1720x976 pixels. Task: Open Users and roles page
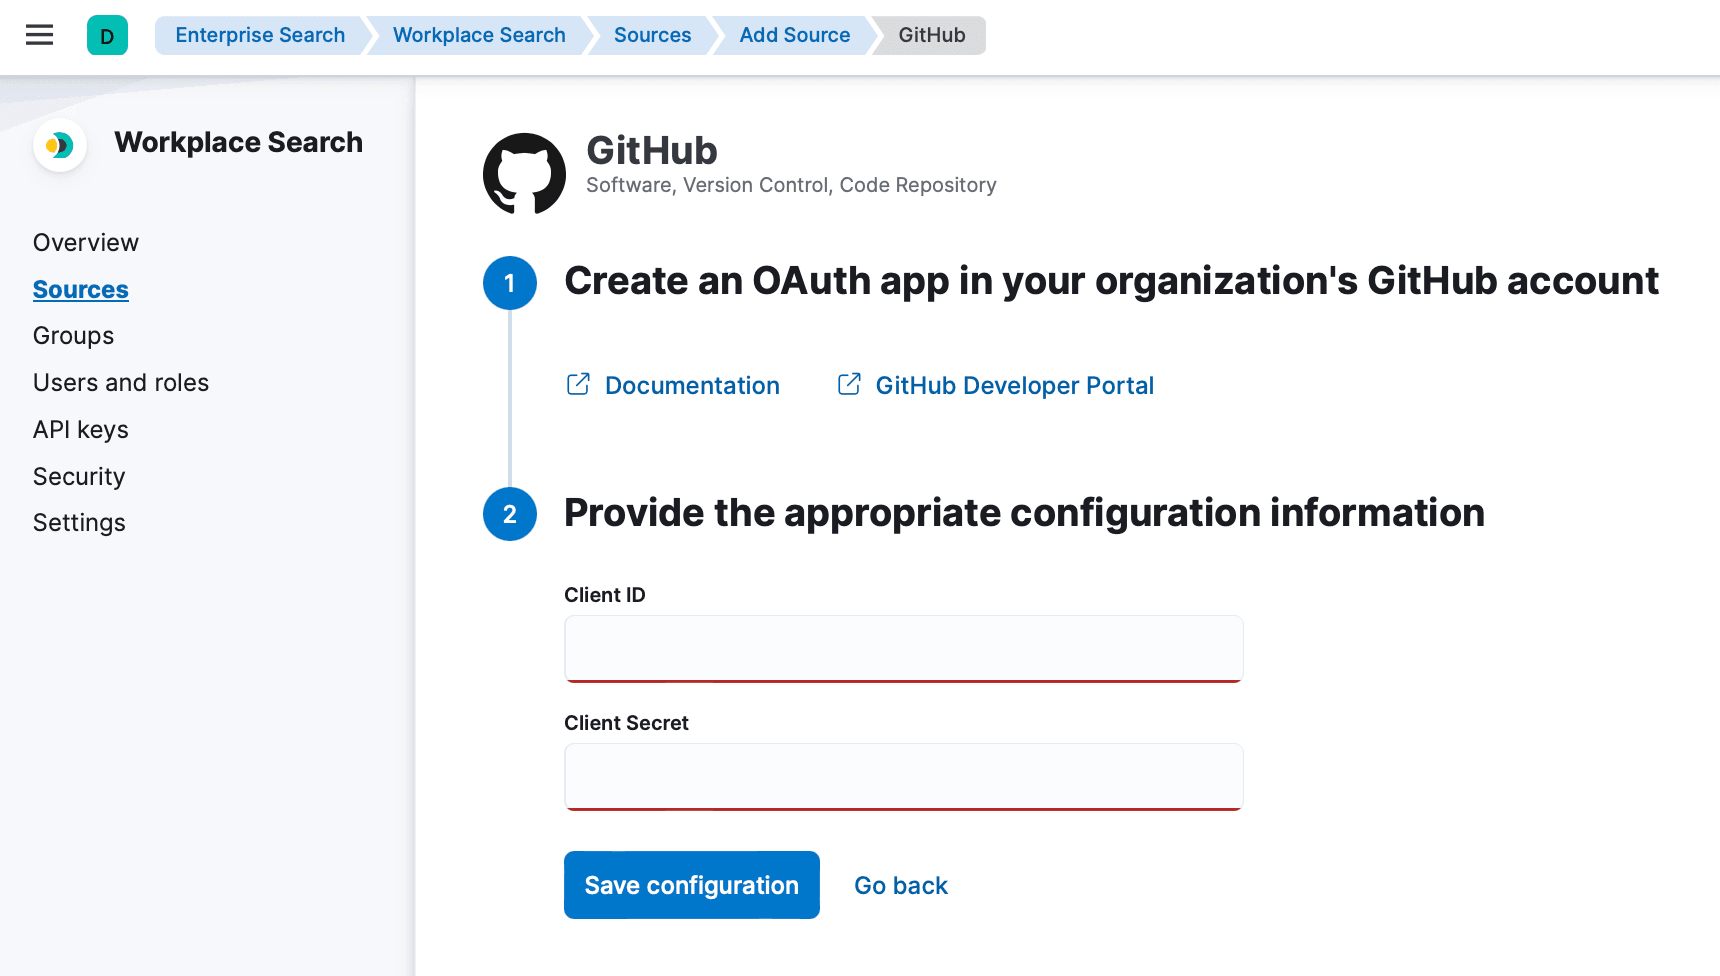[x=121, y=383]
